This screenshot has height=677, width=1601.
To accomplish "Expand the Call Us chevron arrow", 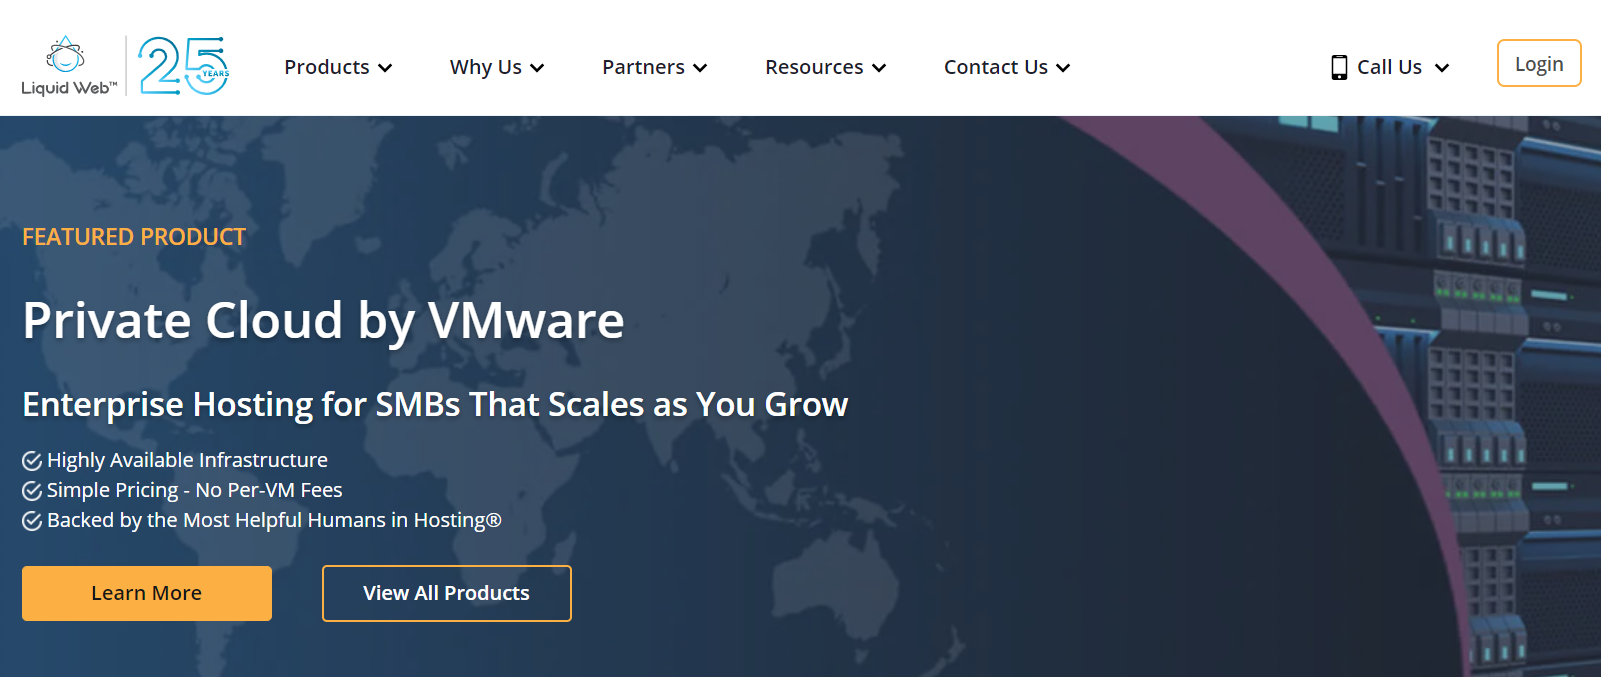I will (x=1442, y=68).
